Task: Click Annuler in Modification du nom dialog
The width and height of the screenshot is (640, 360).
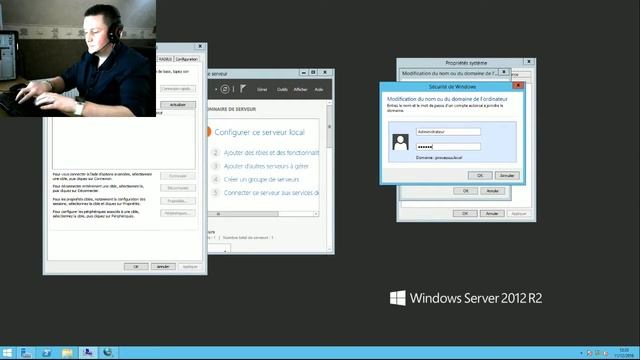Action: (492, 191)
